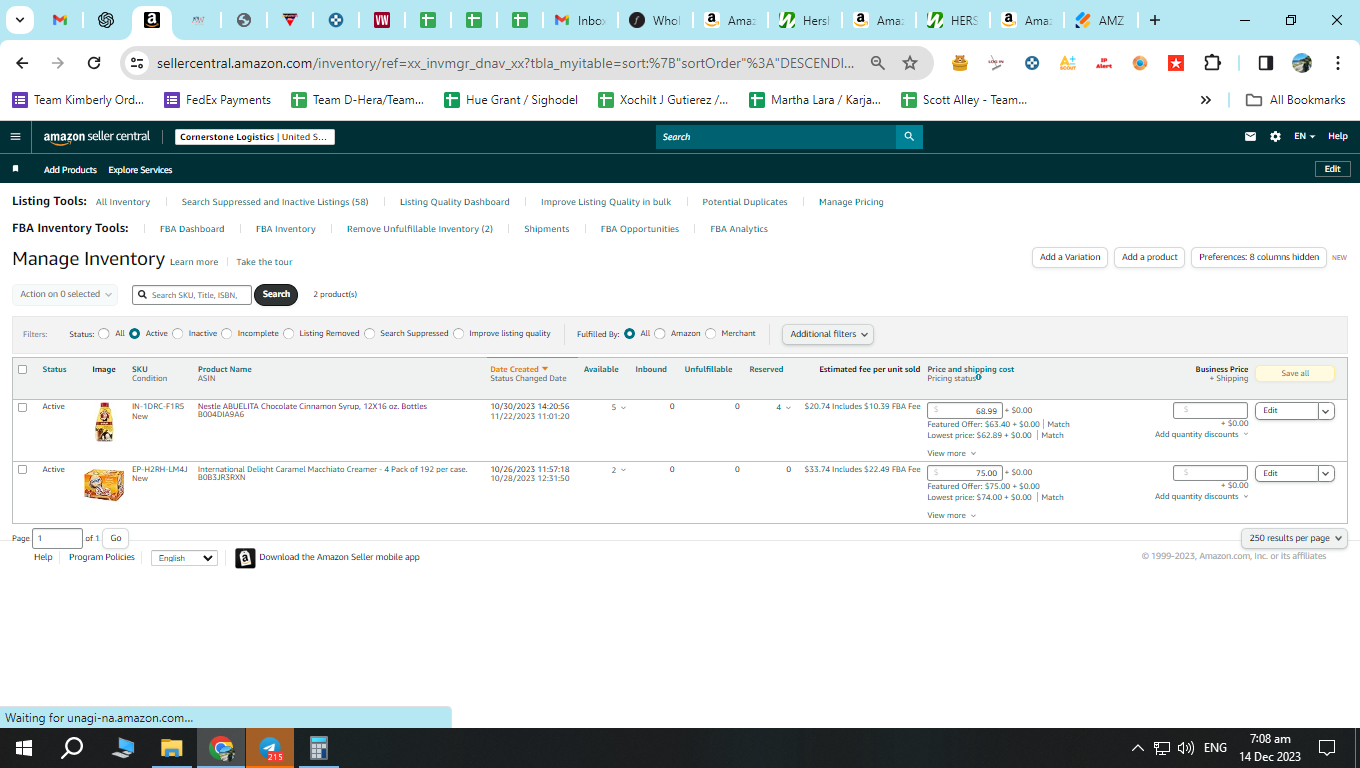Image resolution: width=1360 pixels, height=768 pixels.
Task: Open File Explorer from the taskbar
Action: [172, 748]
